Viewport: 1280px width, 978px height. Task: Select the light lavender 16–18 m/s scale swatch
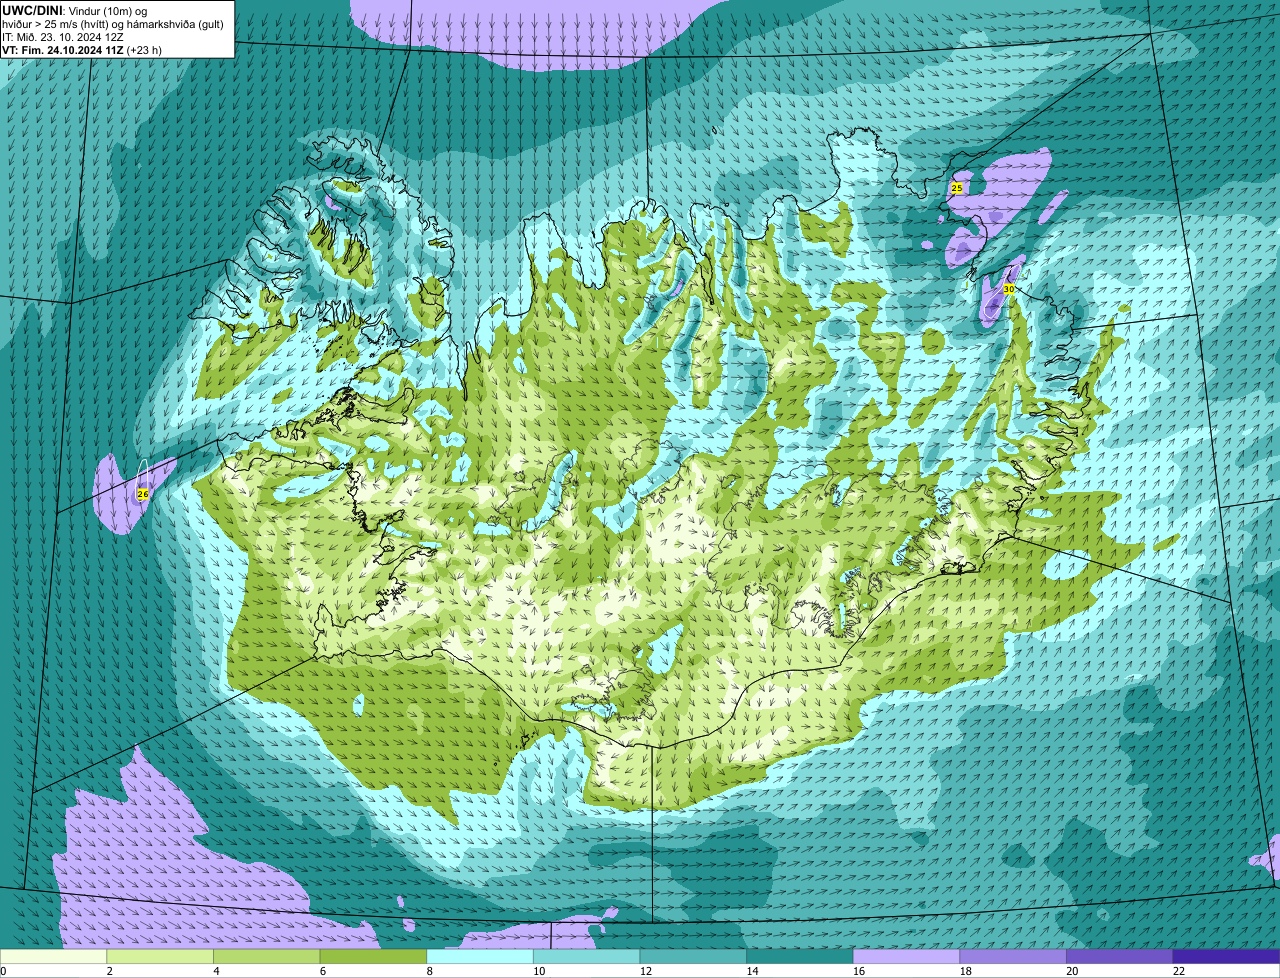tap(907, 956)
